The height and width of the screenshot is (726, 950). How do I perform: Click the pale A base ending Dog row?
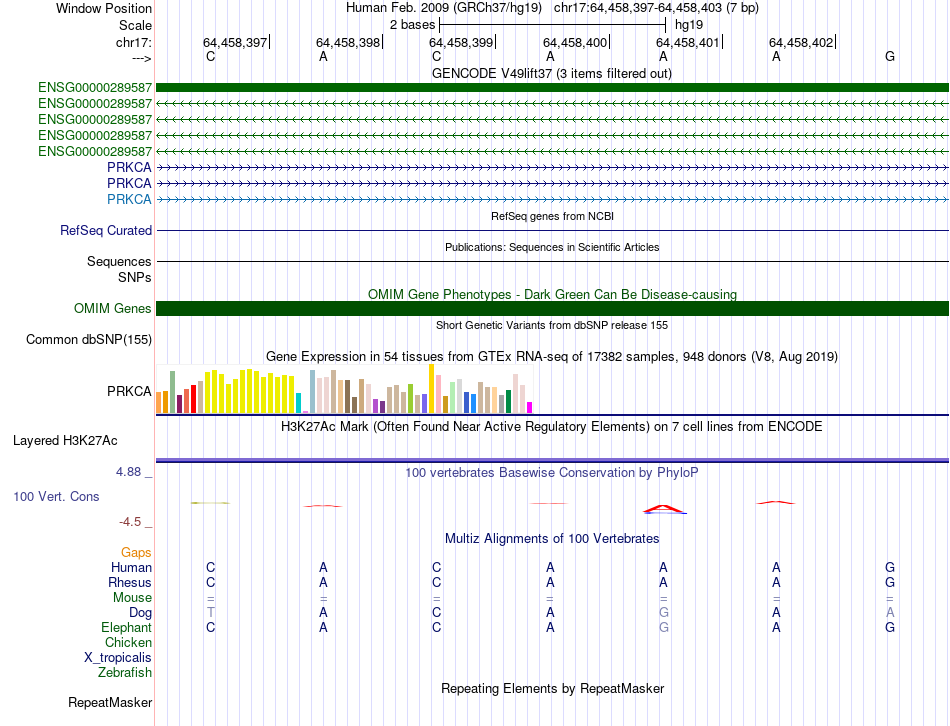tap(890, 613)
